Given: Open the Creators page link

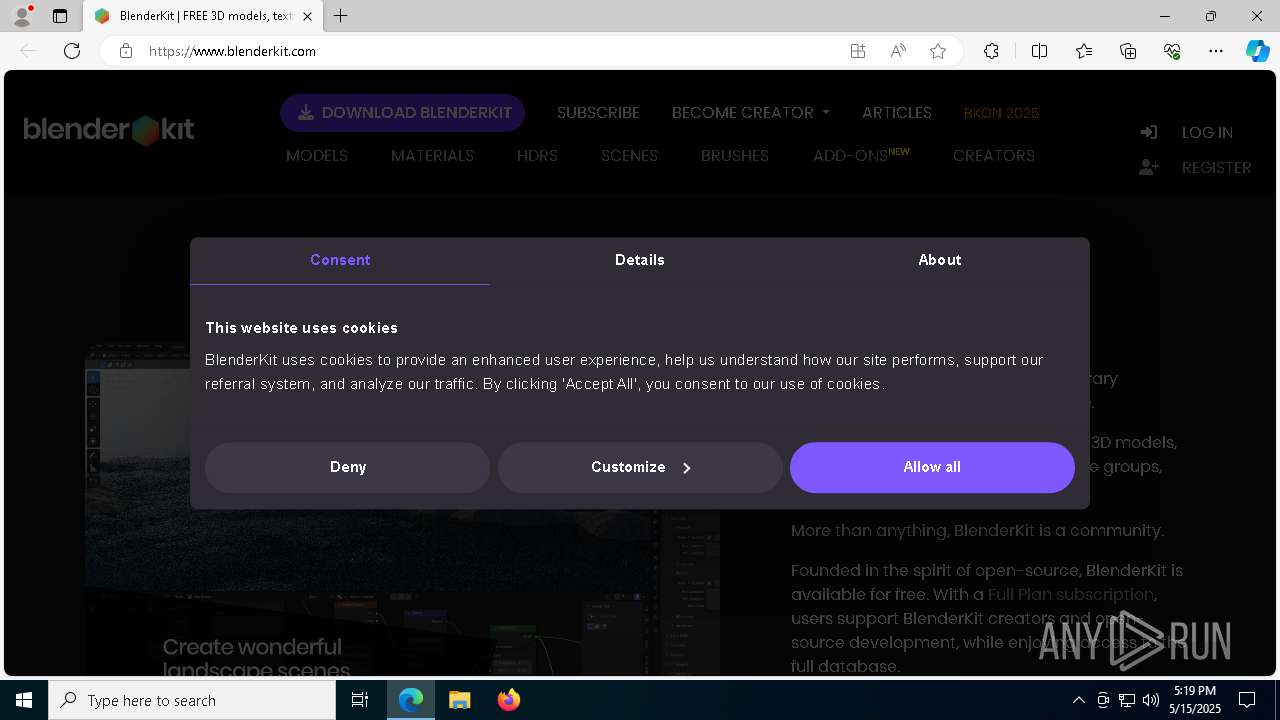Looking at the screenshot, I should [x=994, y=156].
